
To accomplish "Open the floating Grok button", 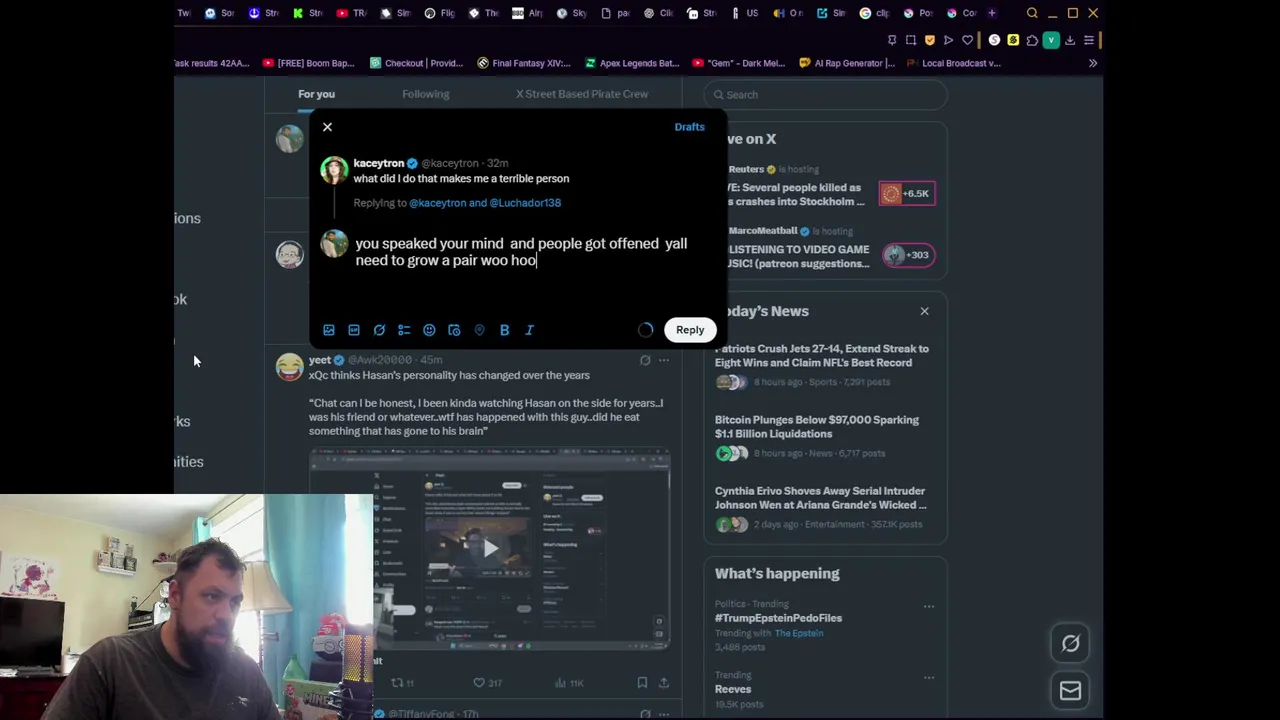I will pos(1070,644).
